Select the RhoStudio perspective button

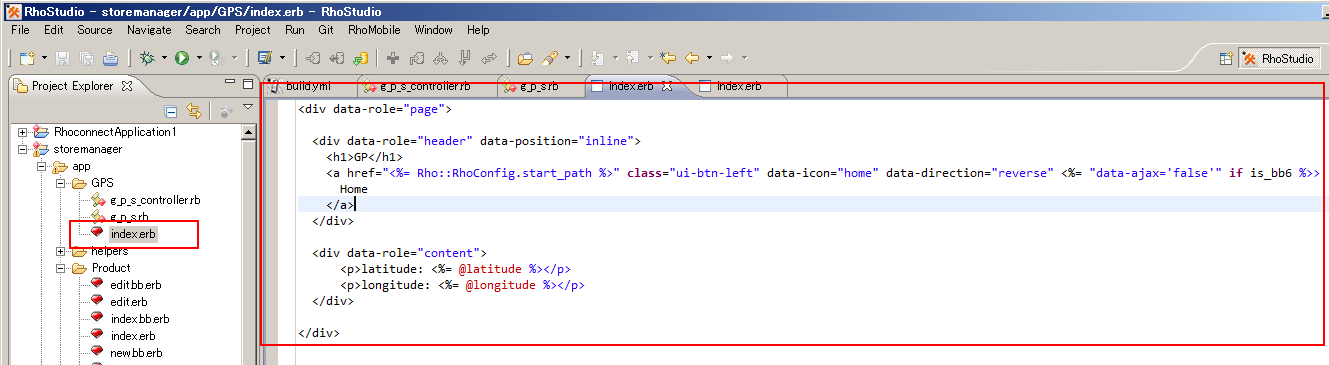pyautogui.click(x=1279, y=59)
